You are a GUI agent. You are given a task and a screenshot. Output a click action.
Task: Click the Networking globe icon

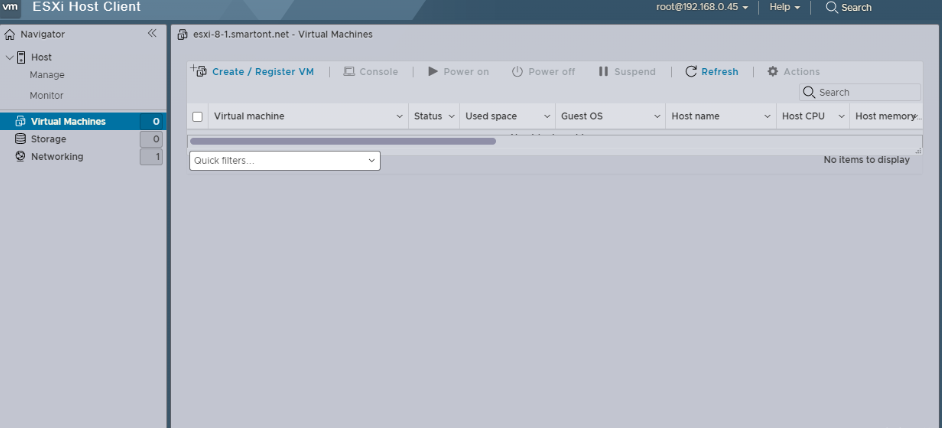point(20,156)
